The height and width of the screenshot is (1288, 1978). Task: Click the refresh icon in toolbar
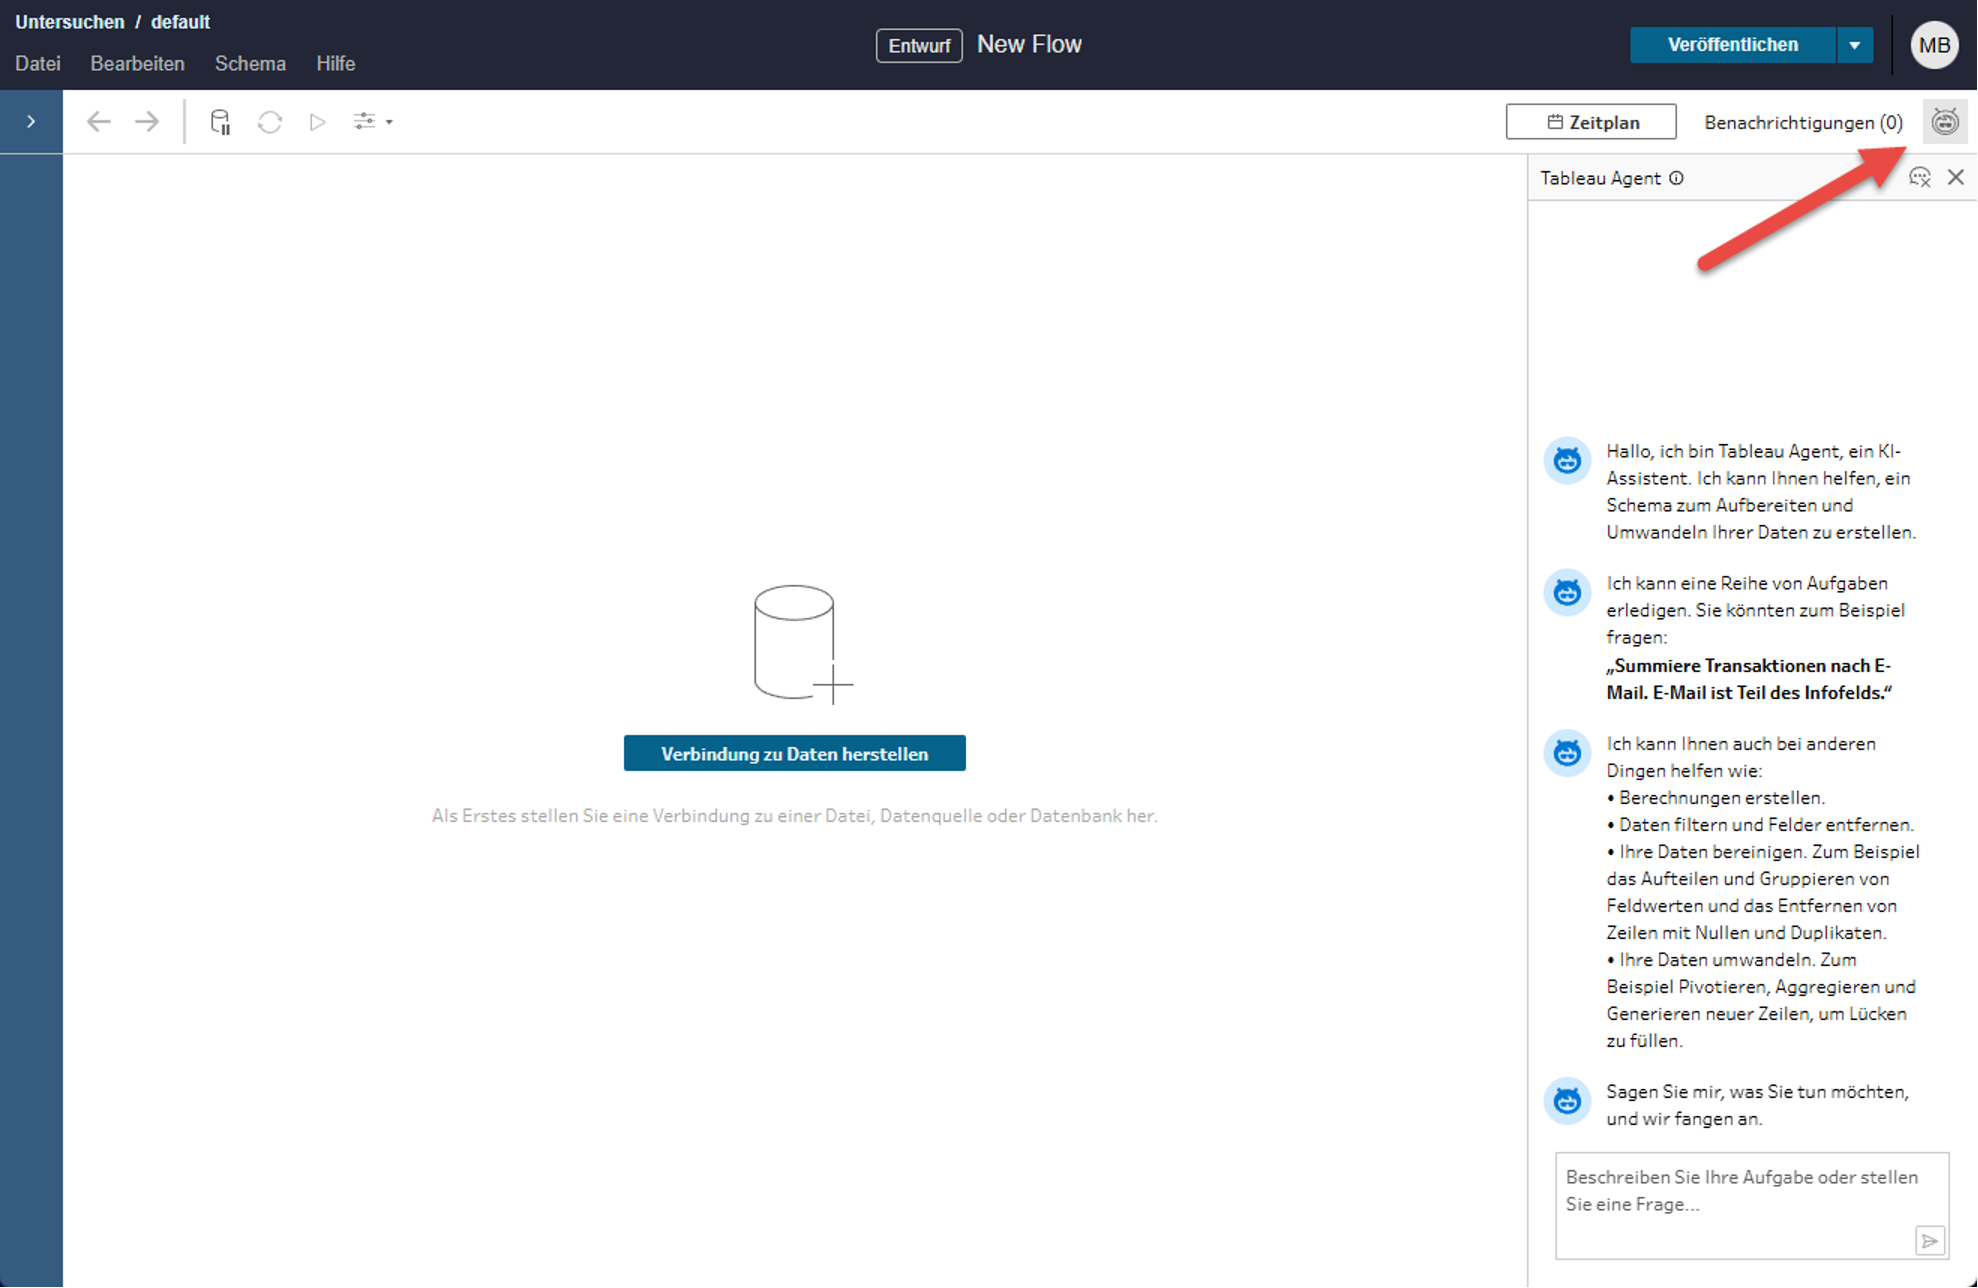tap(269, 122)
